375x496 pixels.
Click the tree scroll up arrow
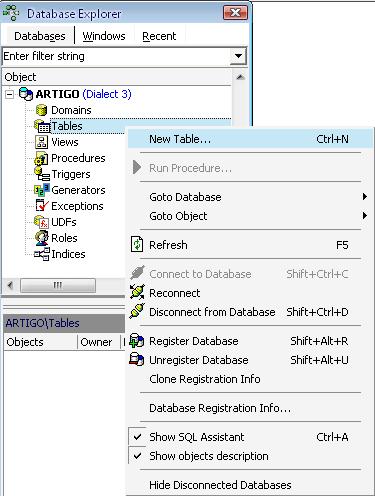[x=240, y=77]
